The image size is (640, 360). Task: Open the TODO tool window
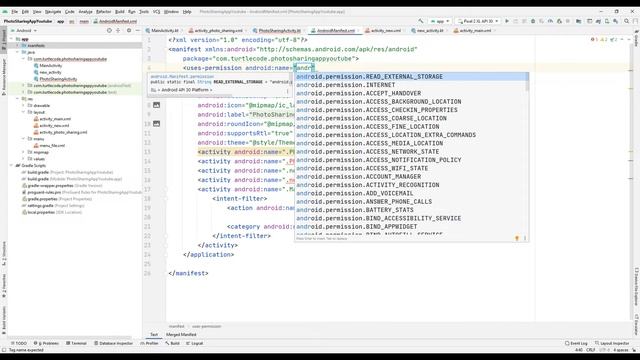19,343
